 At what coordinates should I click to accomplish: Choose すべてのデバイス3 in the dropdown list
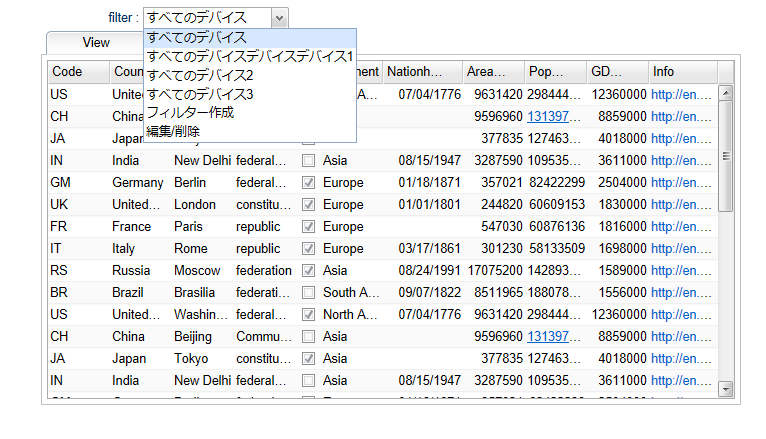pyautogui.click(x=200, y=94)
